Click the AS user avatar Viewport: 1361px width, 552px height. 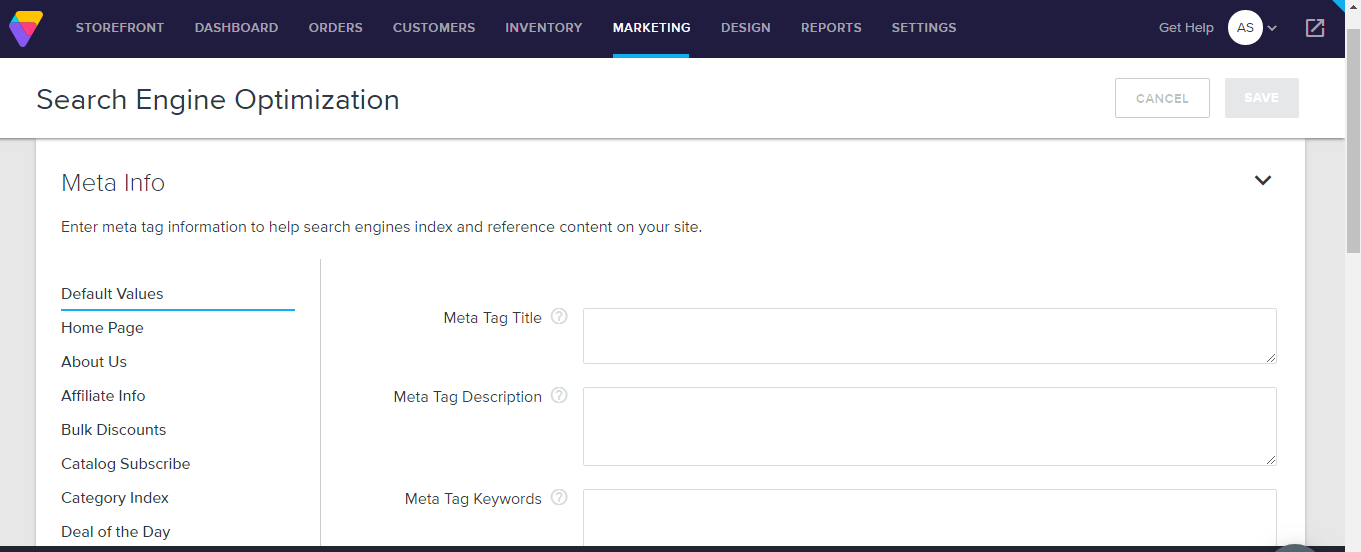click(1245, 28)
